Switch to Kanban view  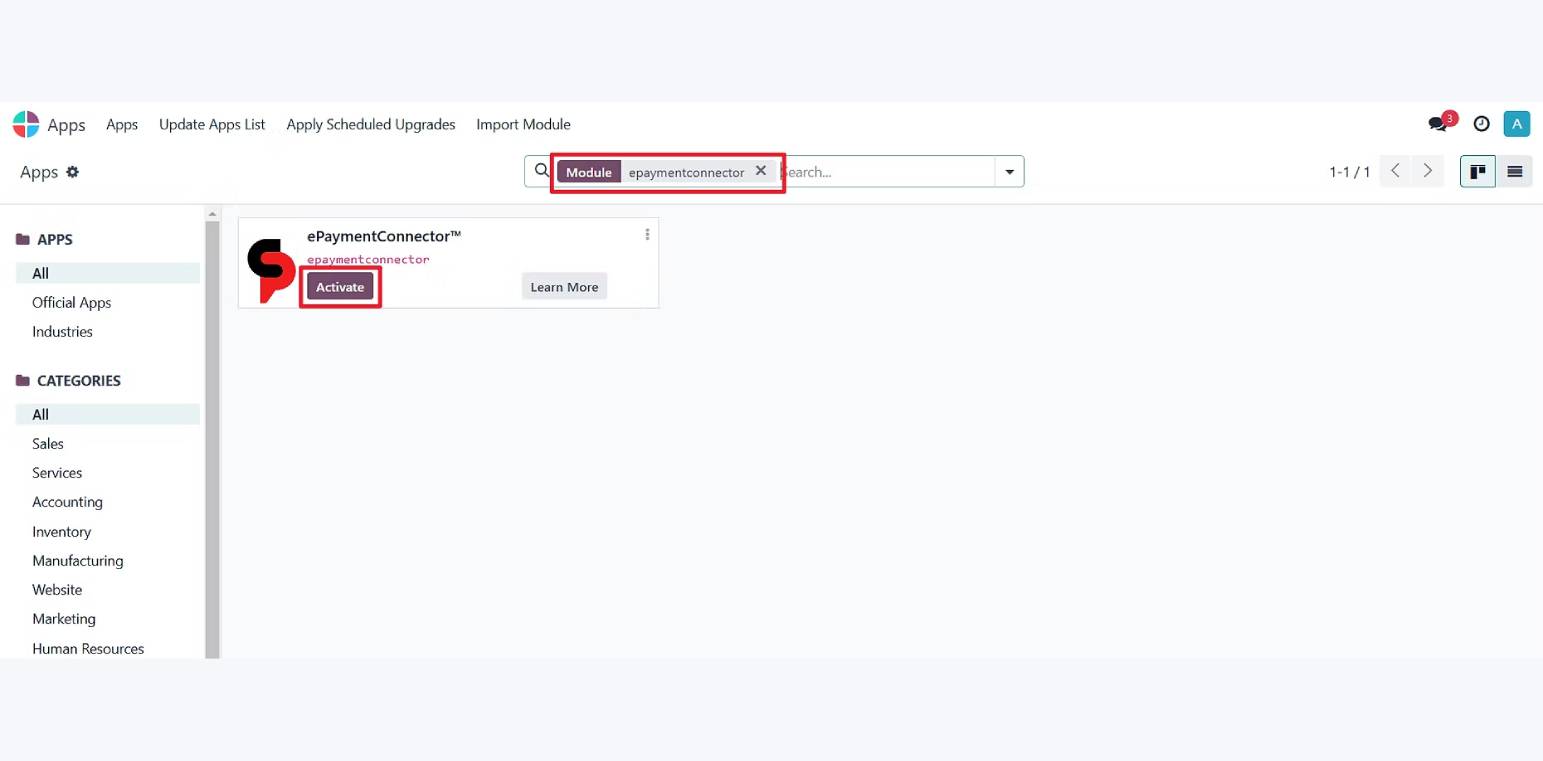pyautogui.click(x=1478, y=171)
